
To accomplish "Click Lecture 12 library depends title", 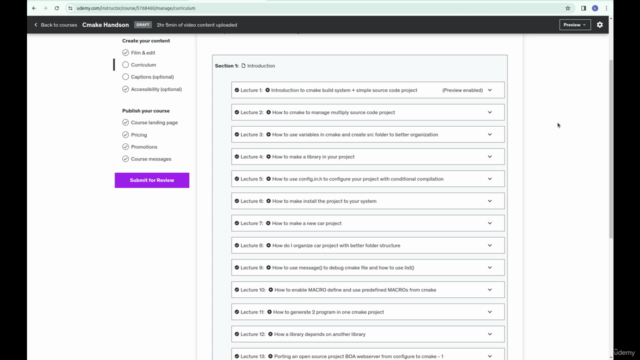I will click(320, 334).
